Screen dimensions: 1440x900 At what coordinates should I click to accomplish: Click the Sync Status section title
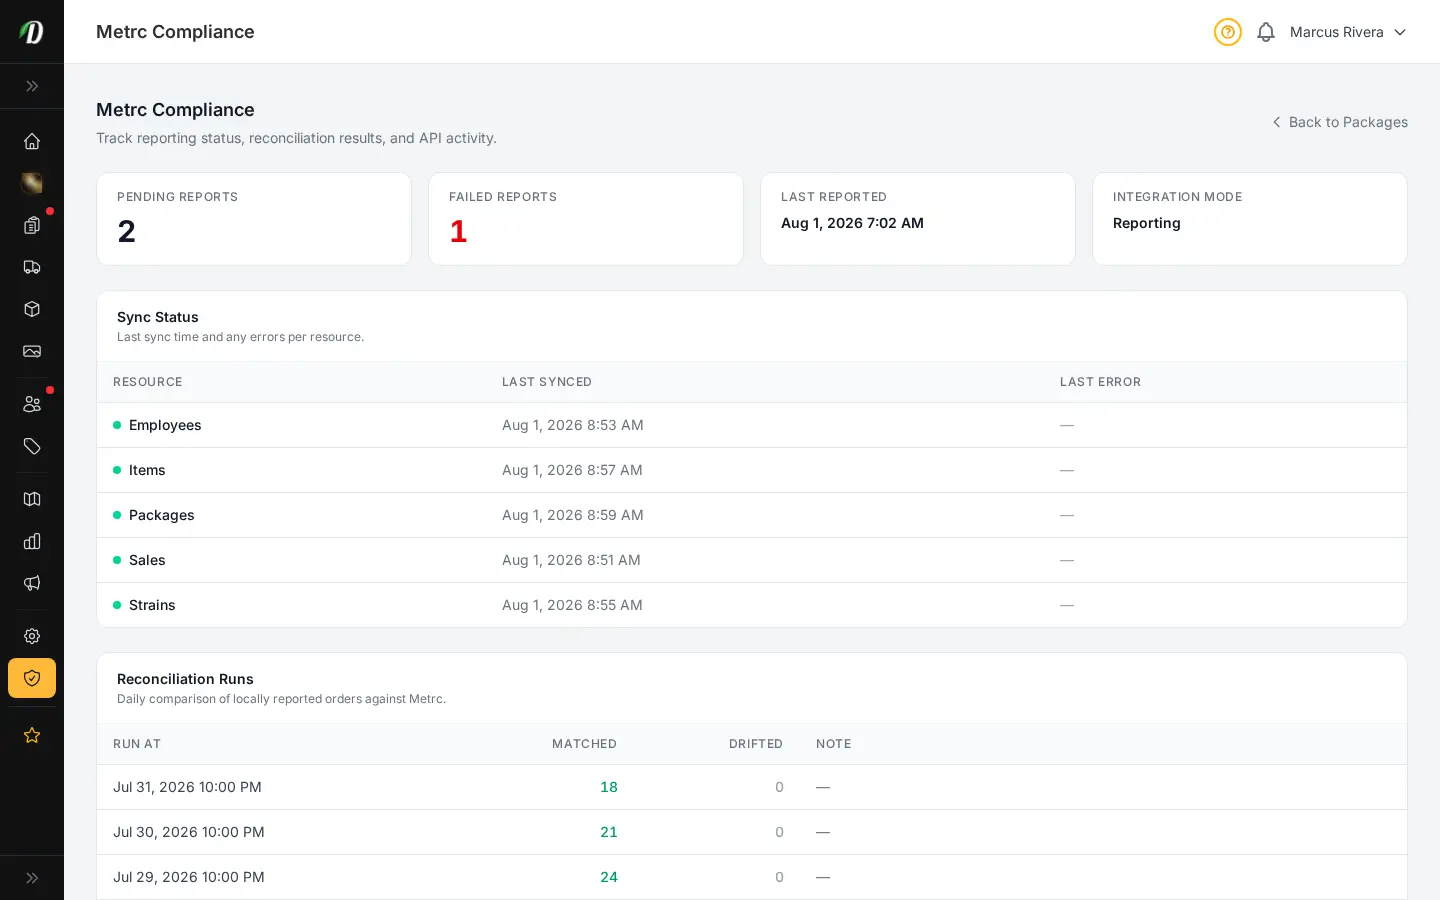point(158,317)
